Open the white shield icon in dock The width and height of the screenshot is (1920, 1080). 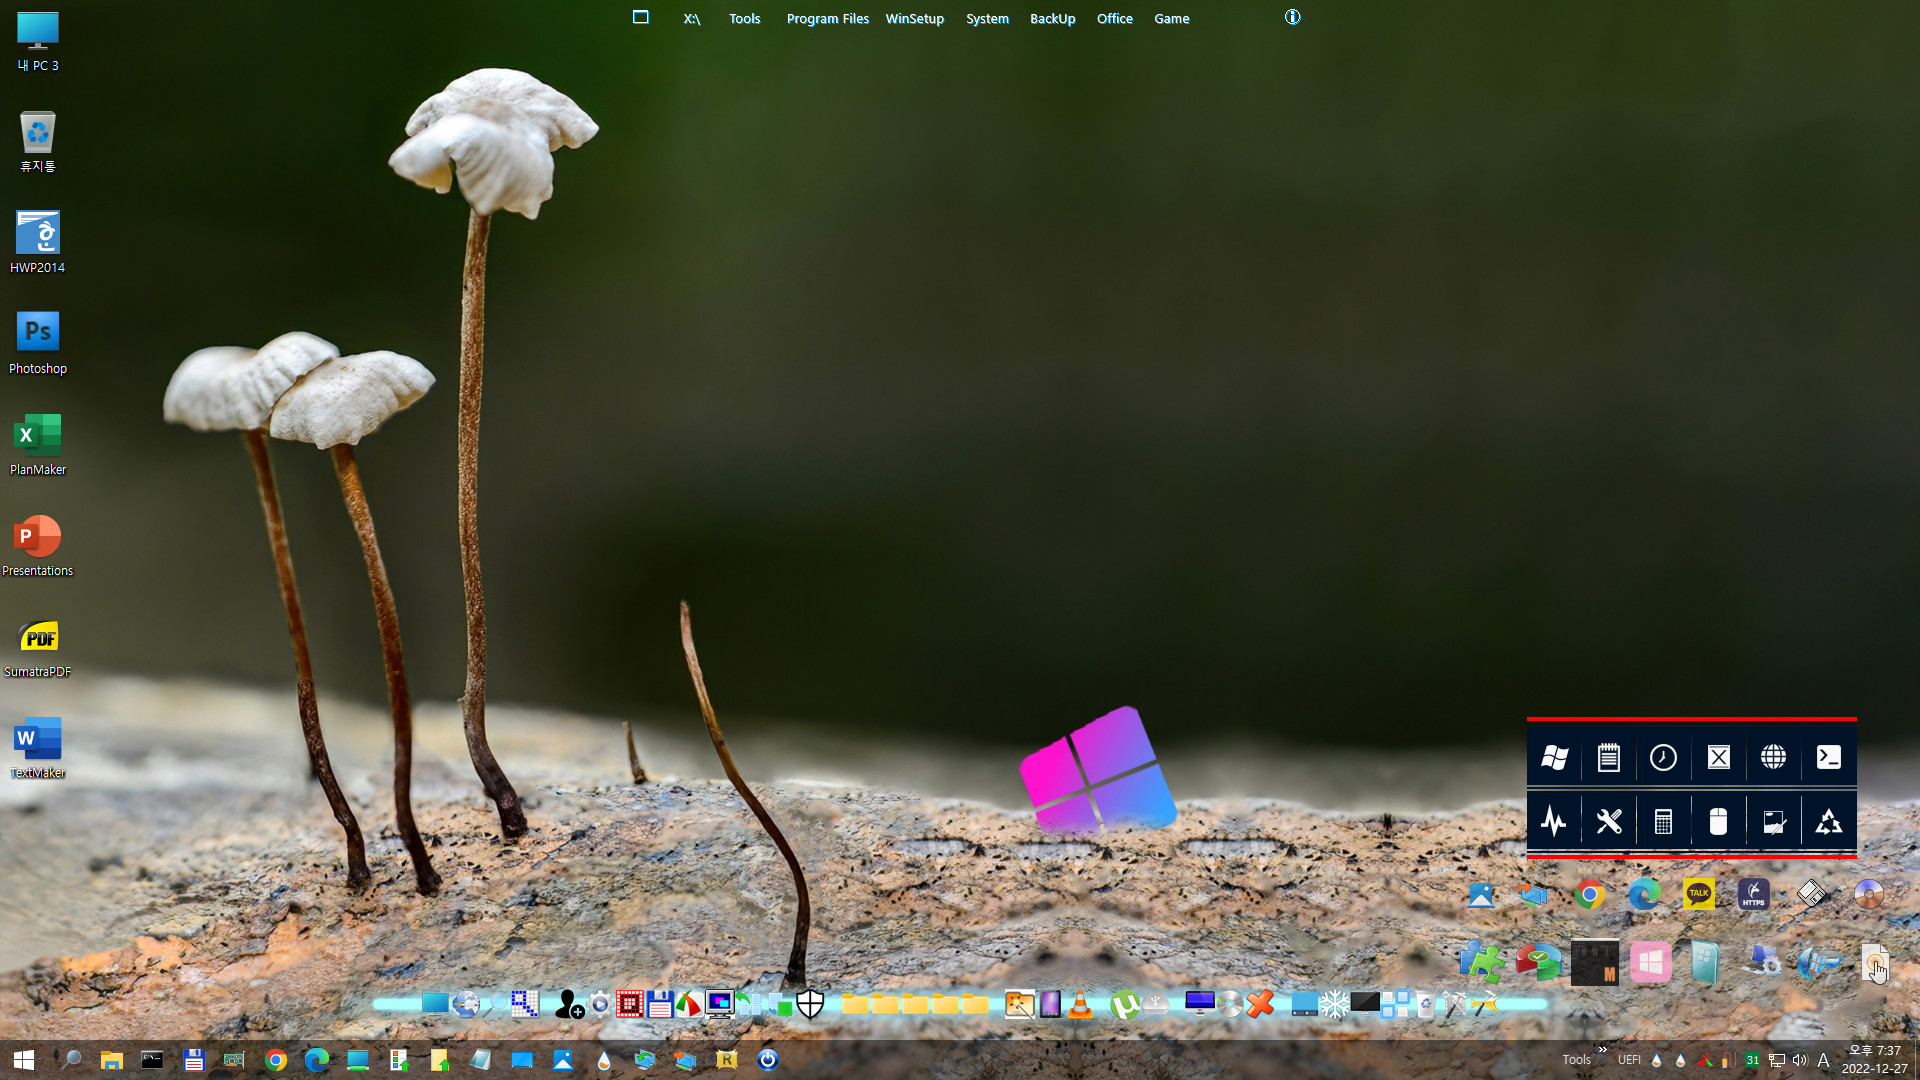click(810, 1004)
